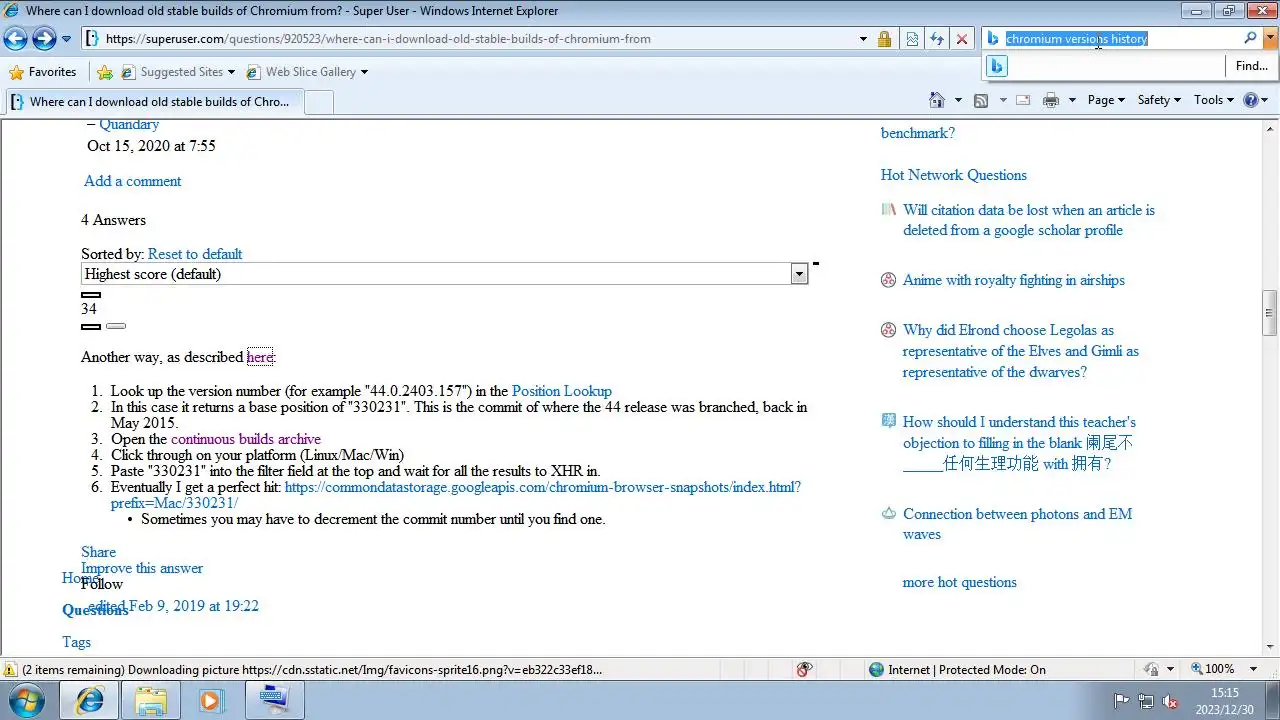
Task: Open the continuous builds archive link
Action: pos(246,439)
